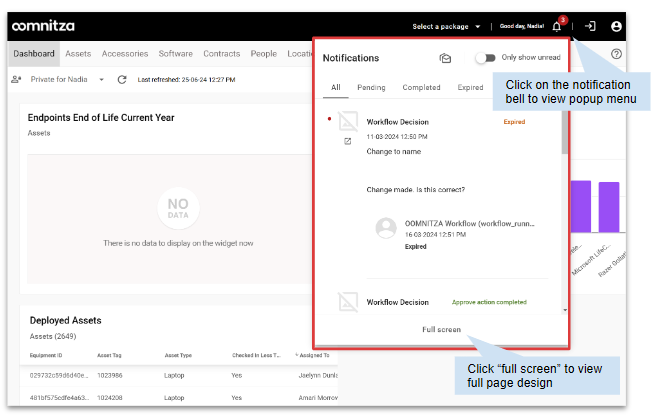Click the approved Workflow Decision placeholder icon

[348, 302]
